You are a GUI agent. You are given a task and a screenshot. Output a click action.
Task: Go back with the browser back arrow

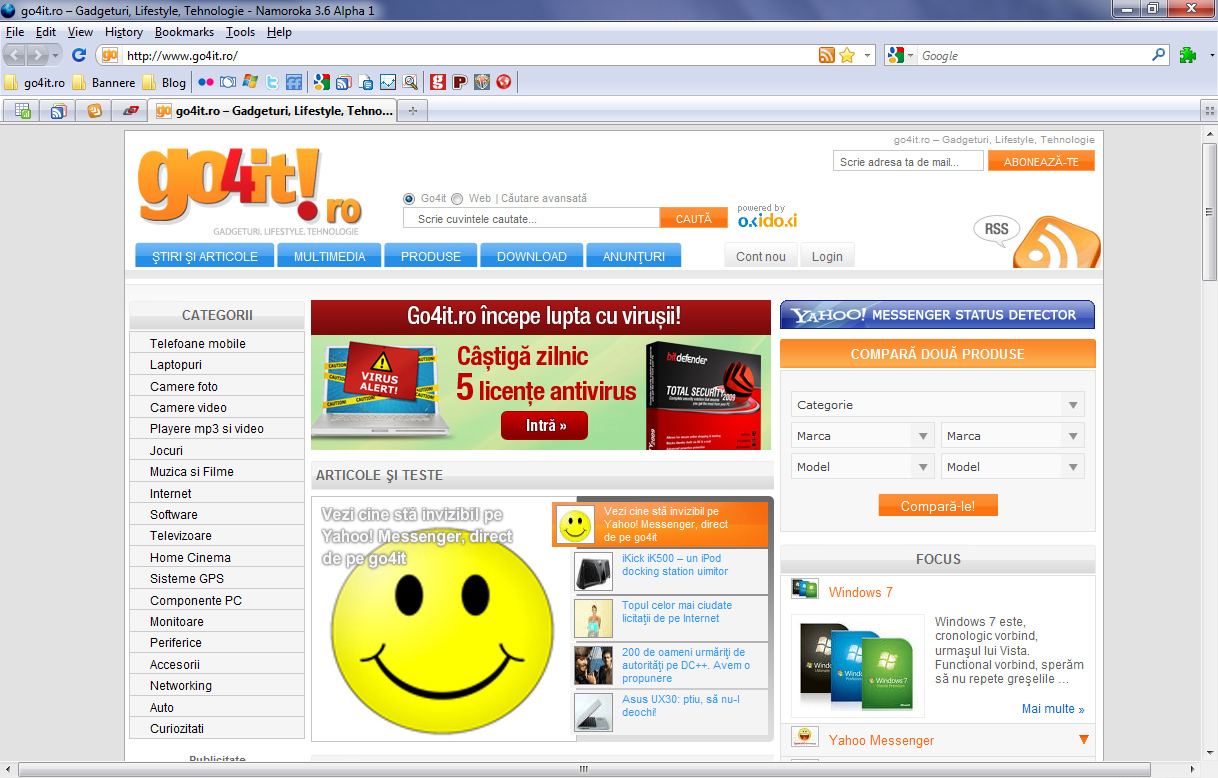coord(16,55)
